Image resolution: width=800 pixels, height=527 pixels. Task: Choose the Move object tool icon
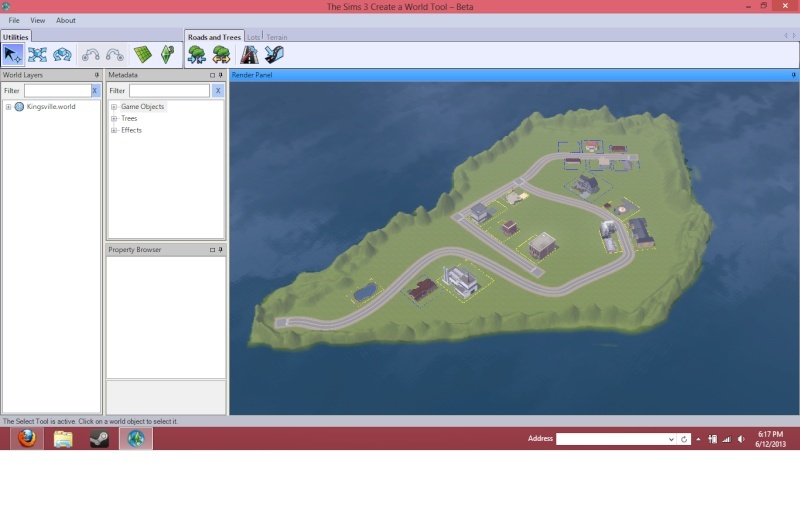point(37,55)
